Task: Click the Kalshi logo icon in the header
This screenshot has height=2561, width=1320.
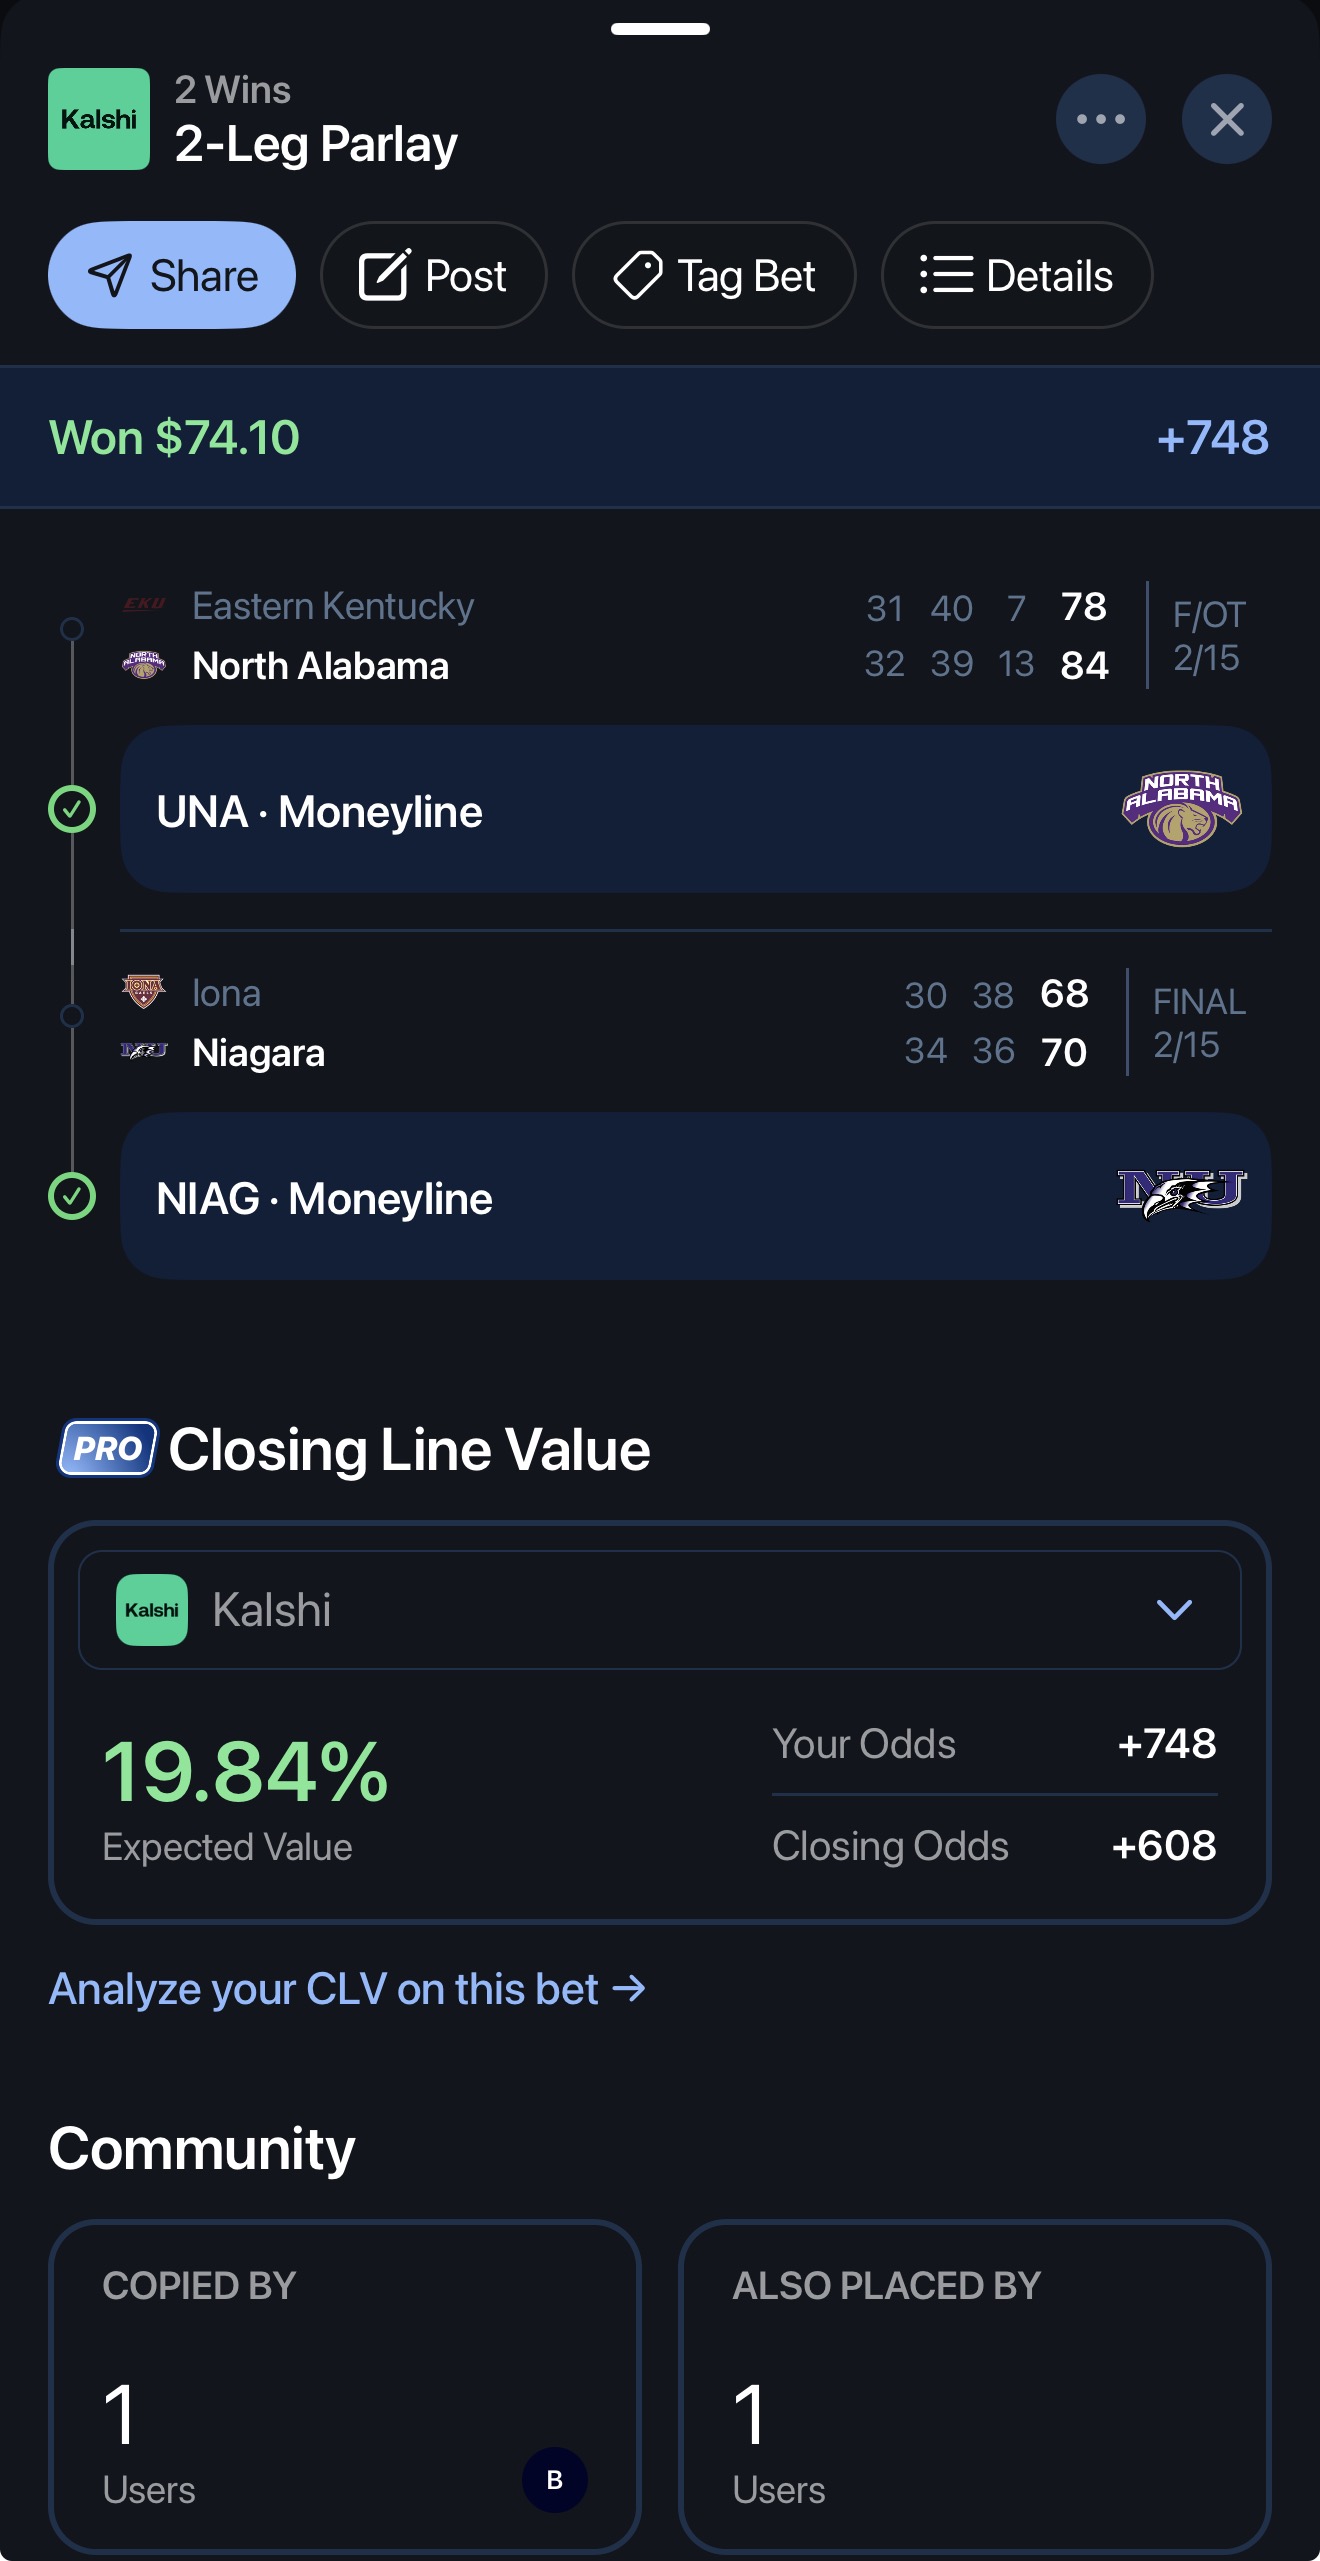Action: pyautogui.click(x=98, y=118)
